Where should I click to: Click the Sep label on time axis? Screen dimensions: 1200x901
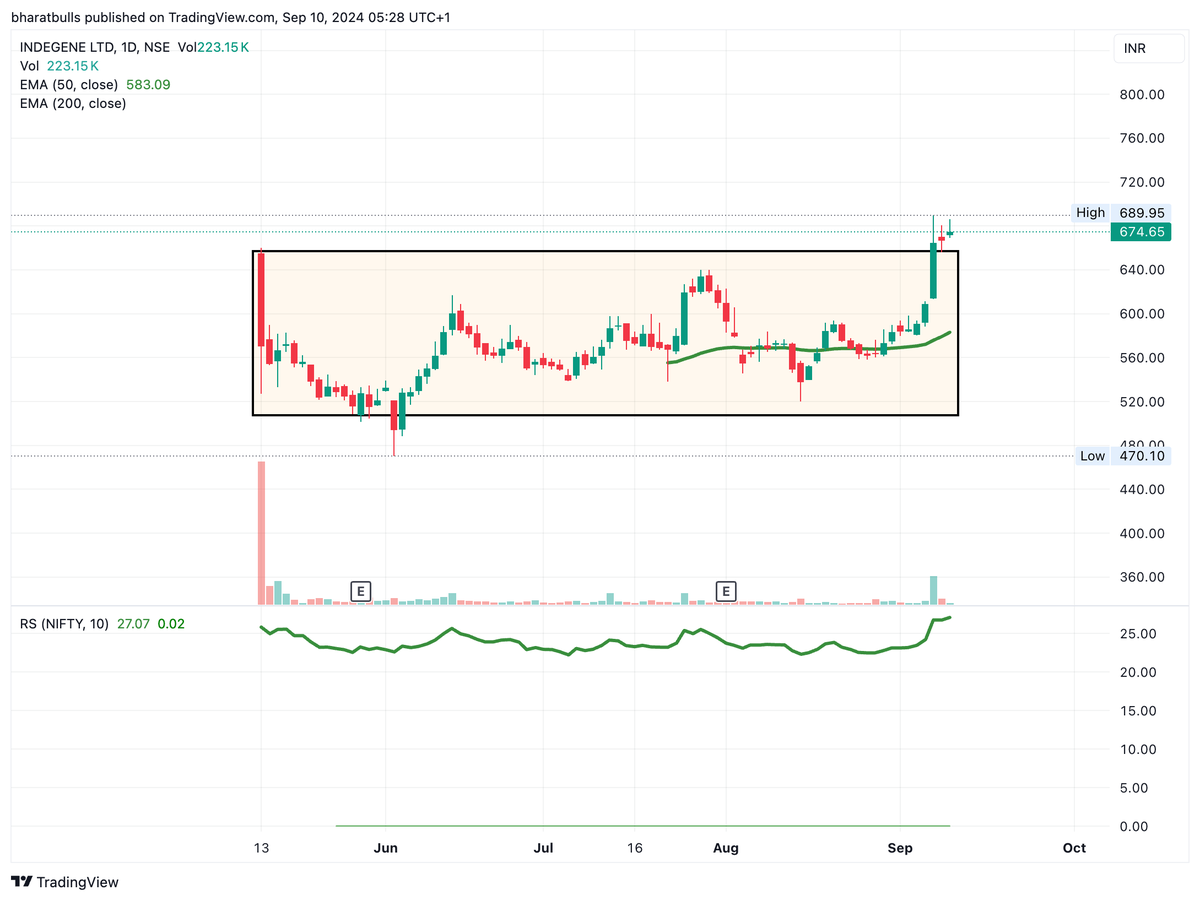[x=901, y=848]
